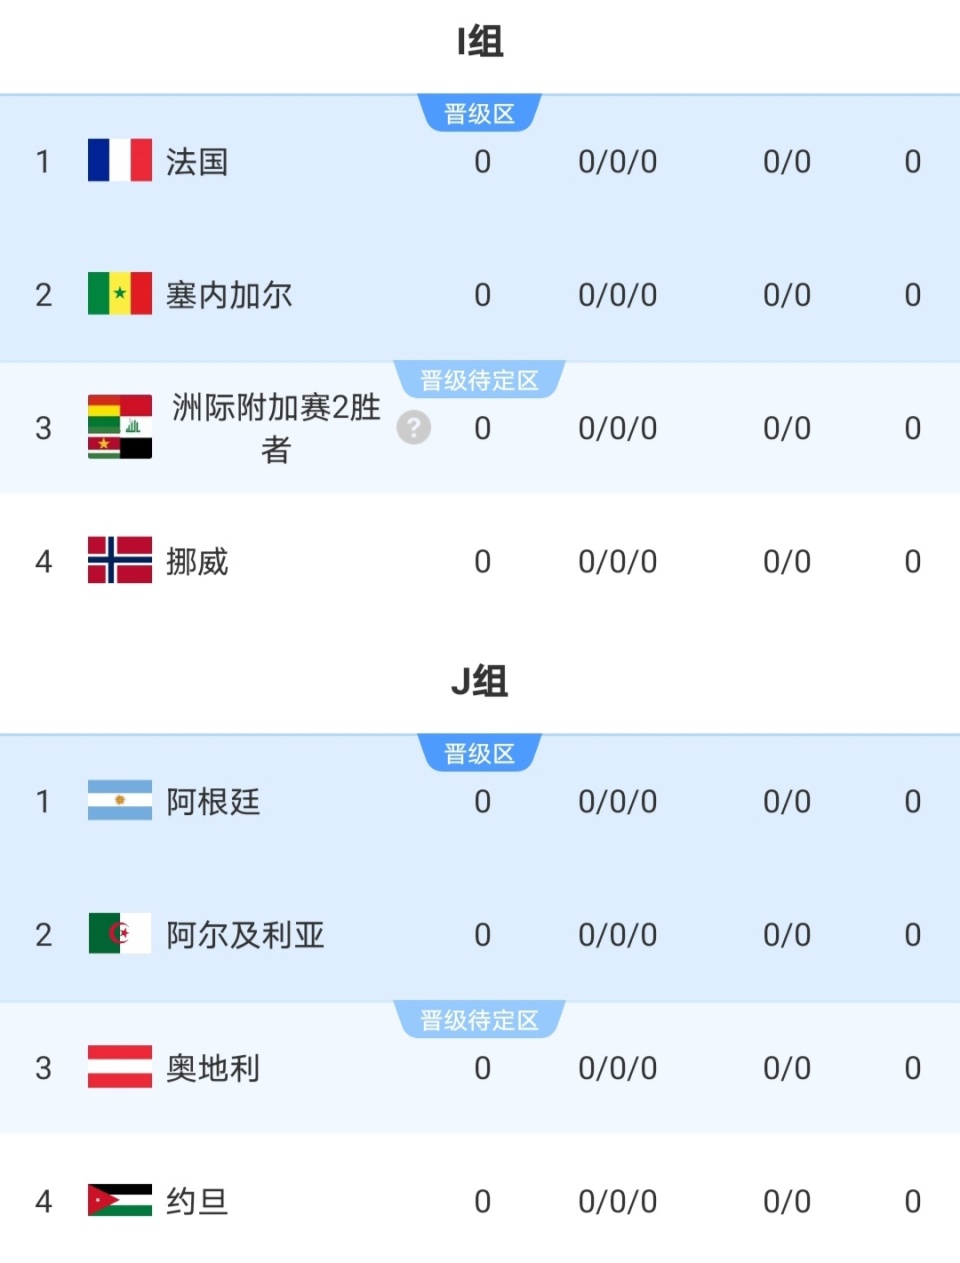Click the I组 group header
This screenshot has width=960, height=1263.
[480, 42]
